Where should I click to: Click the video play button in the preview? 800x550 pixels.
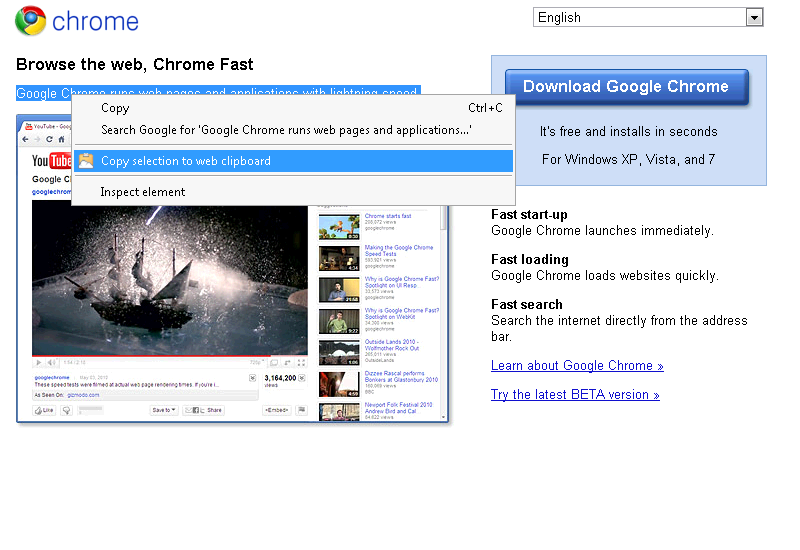[38, 362]
